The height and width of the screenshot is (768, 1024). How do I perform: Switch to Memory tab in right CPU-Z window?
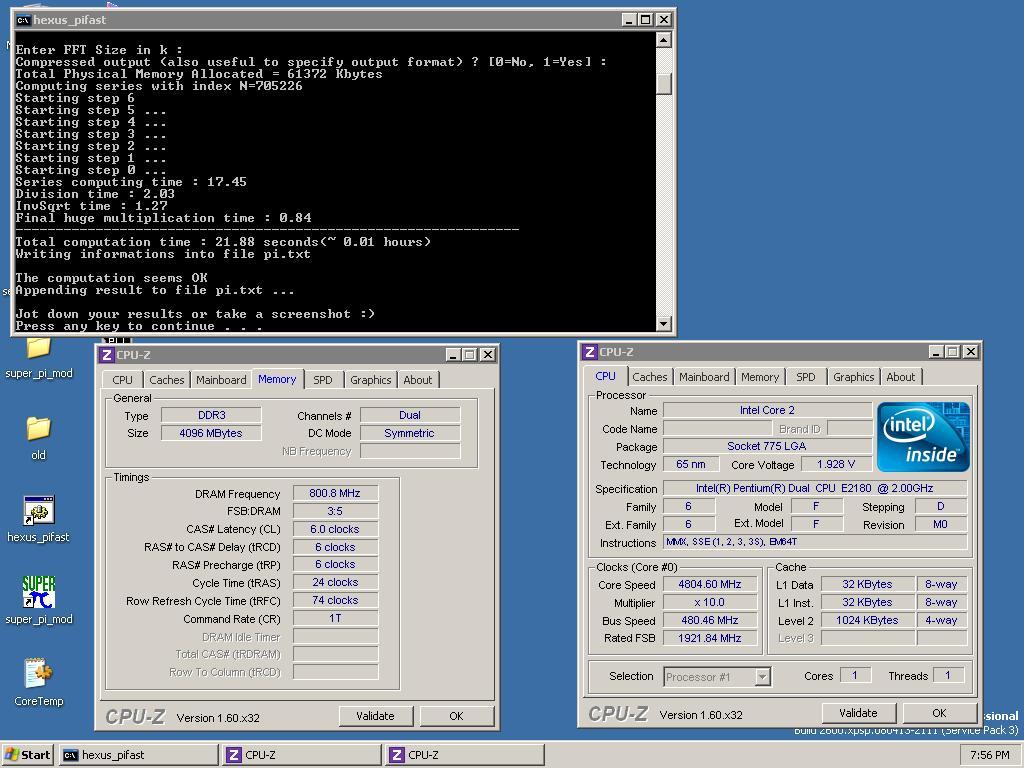coord(760,377)
